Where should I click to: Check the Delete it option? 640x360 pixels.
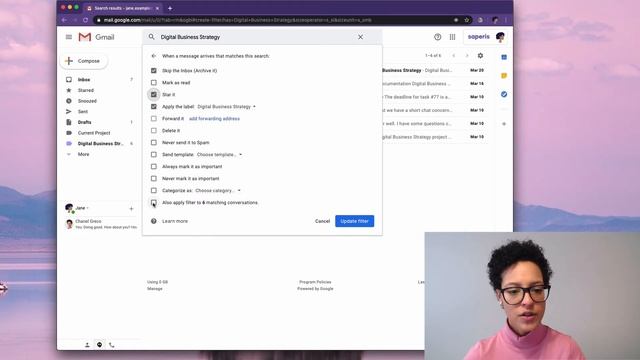[x=153, y=131]
